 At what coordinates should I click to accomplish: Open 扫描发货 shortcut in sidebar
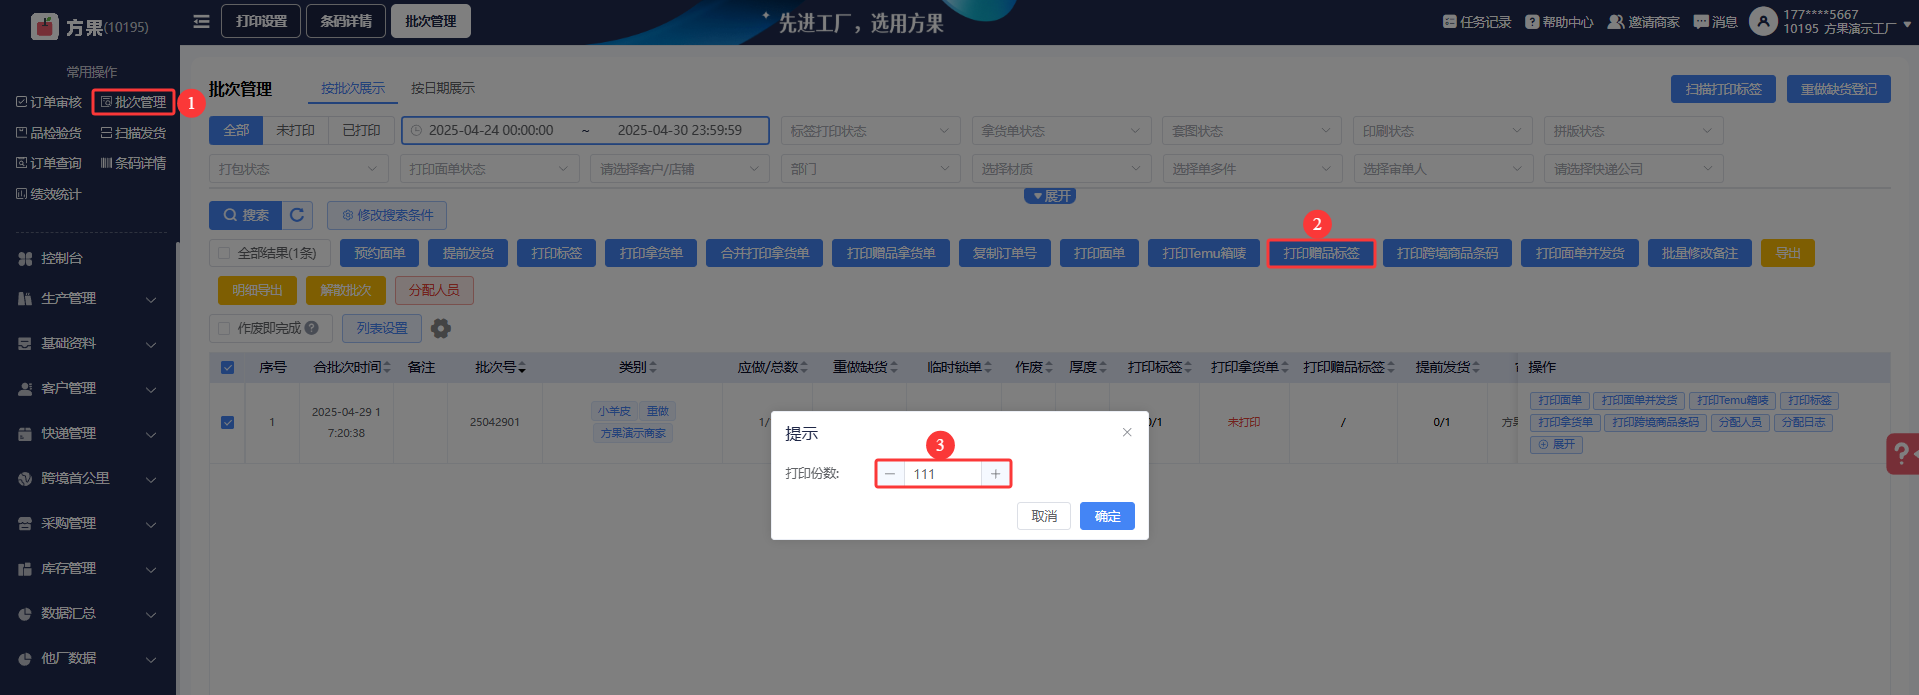[x=133, y=133]
